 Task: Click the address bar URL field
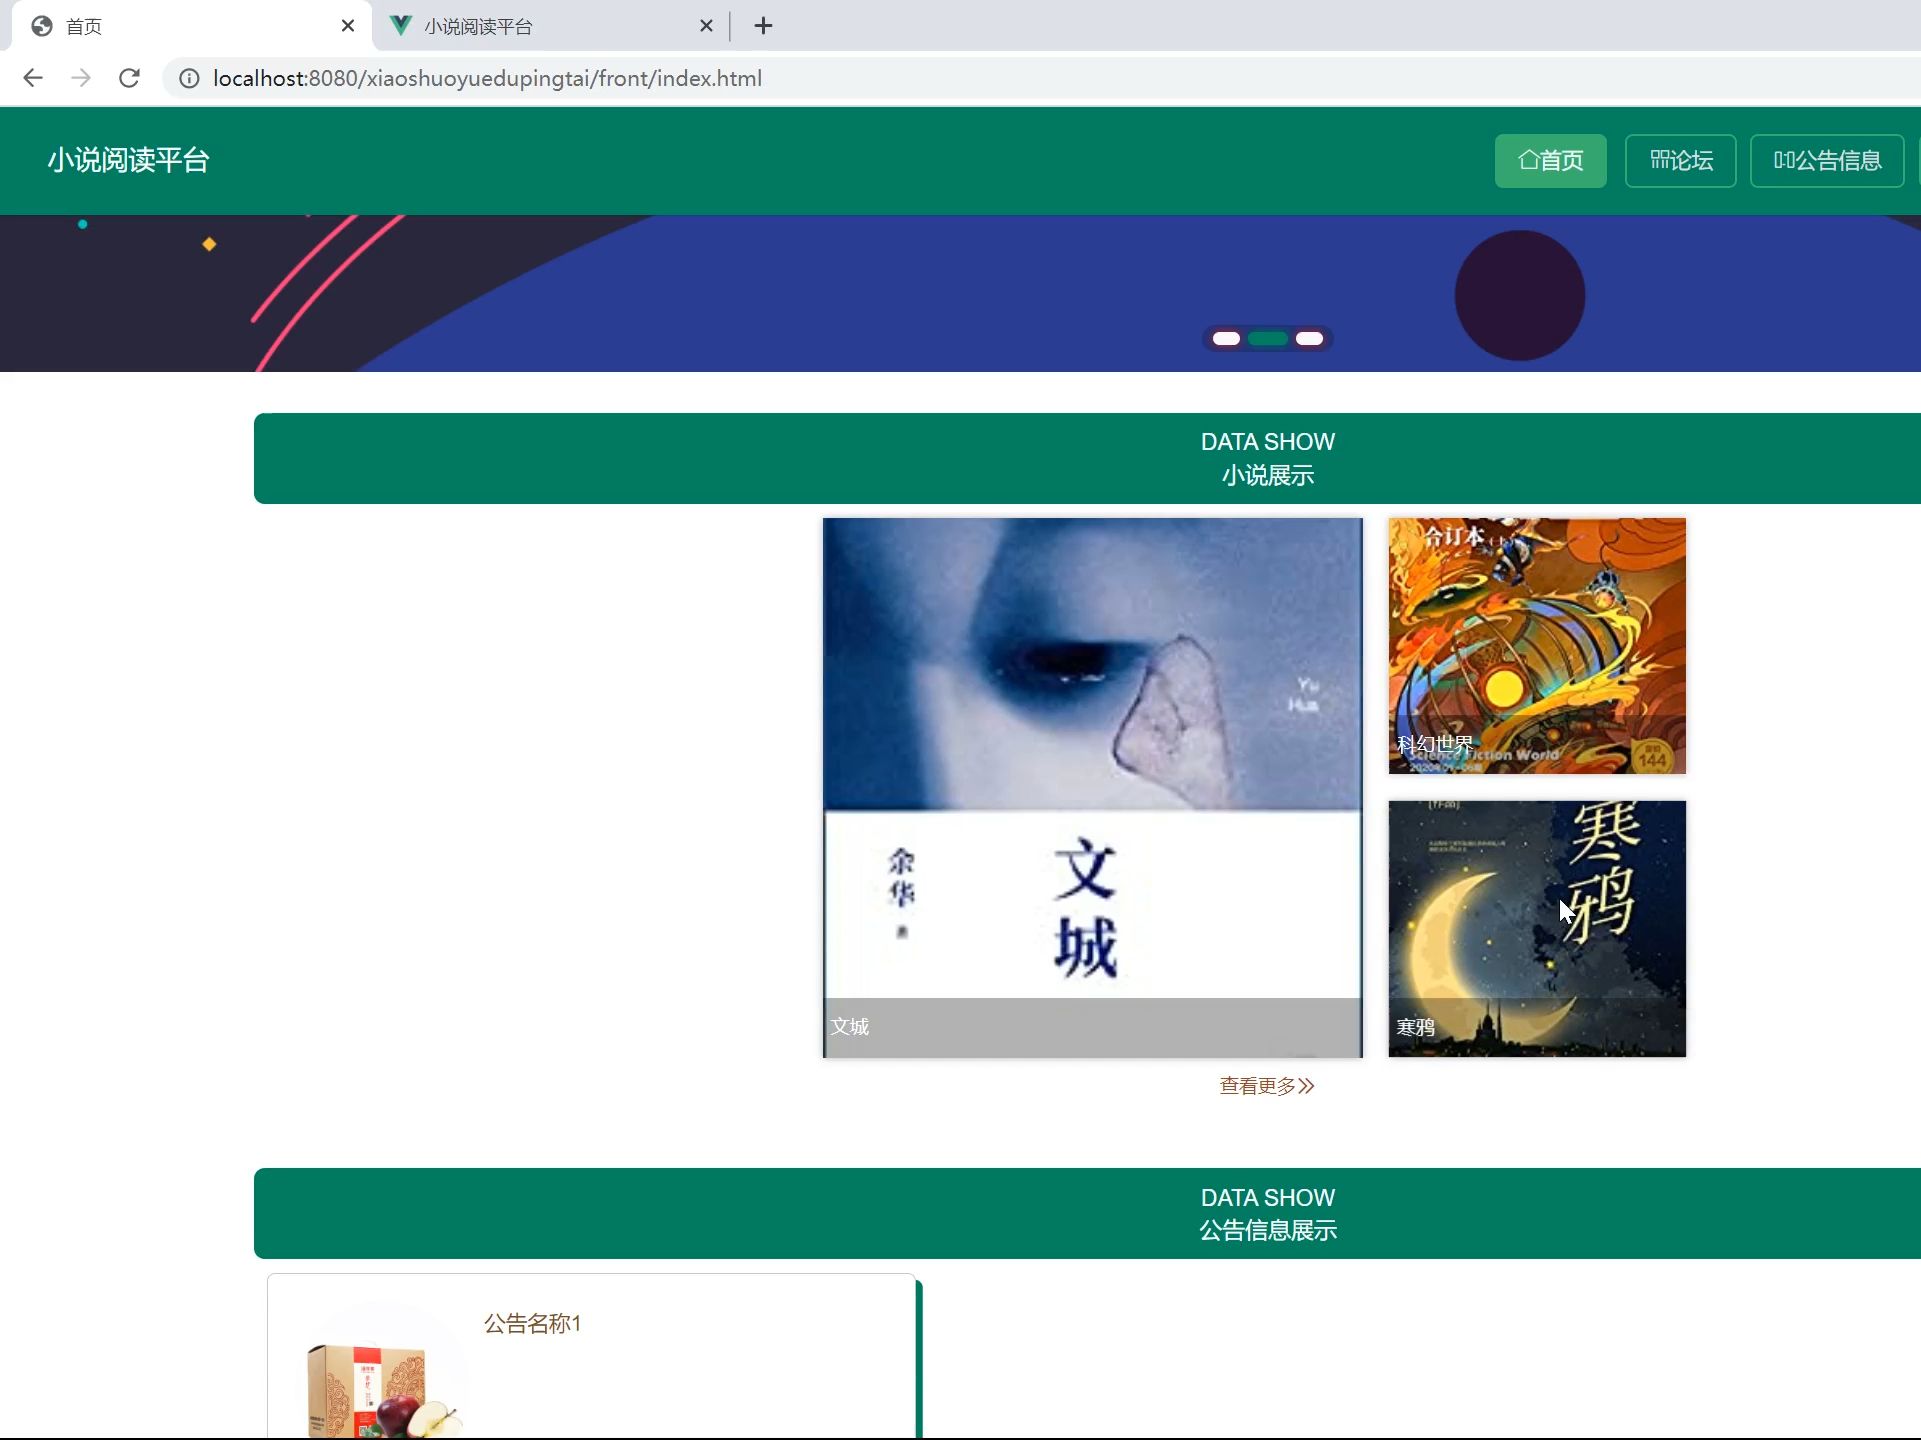1040,78
